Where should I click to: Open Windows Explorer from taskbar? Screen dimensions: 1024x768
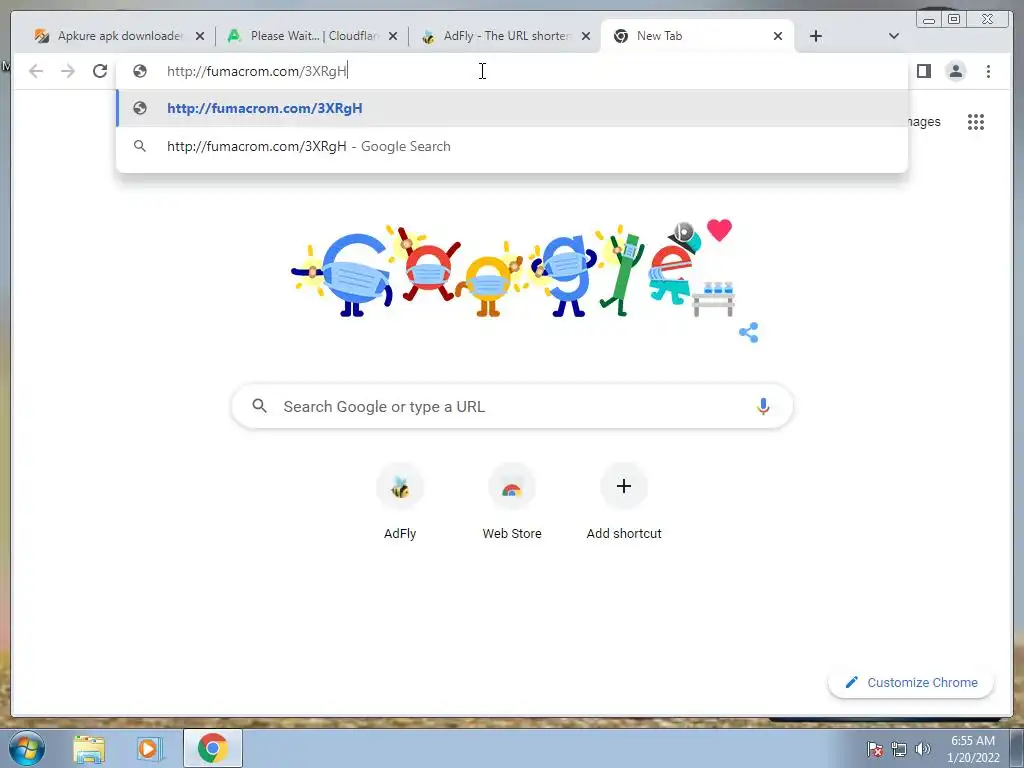click(x=89, y=748)
